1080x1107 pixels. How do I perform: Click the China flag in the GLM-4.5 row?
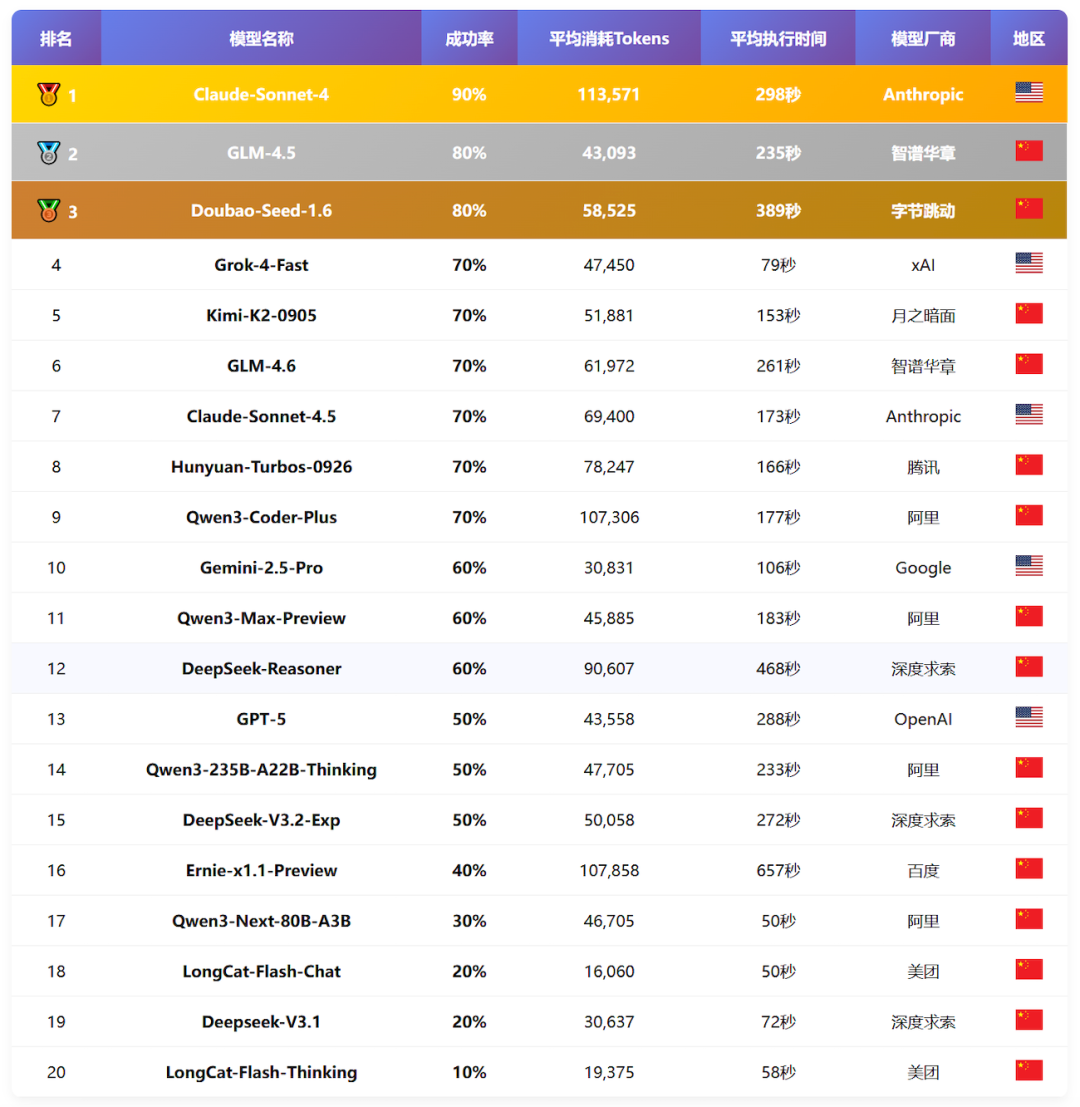[1028, 150]
